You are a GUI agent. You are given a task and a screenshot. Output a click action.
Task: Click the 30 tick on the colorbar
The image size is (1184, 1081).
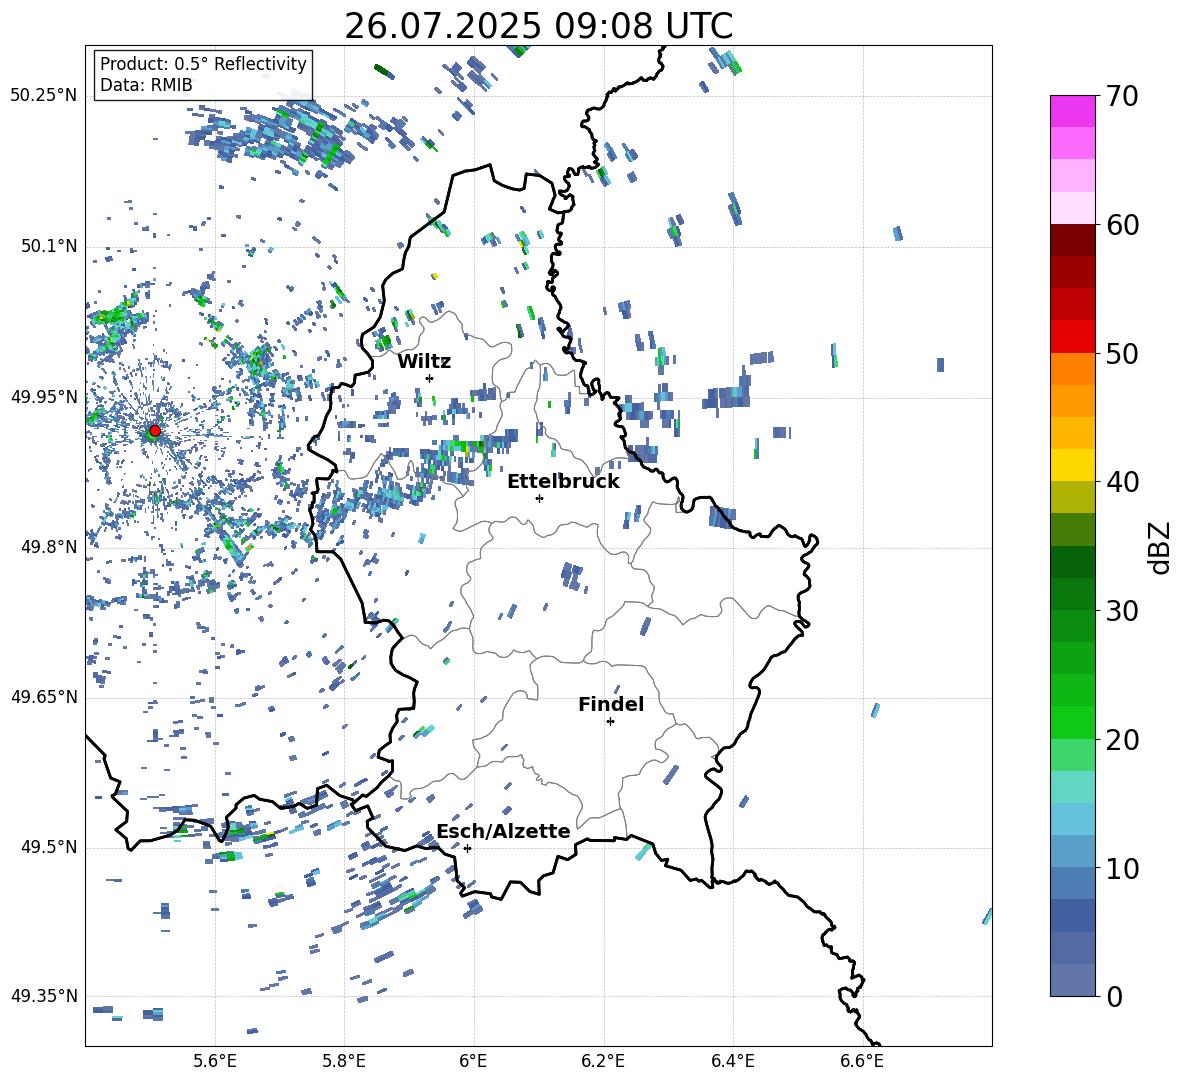(1122, 611)
